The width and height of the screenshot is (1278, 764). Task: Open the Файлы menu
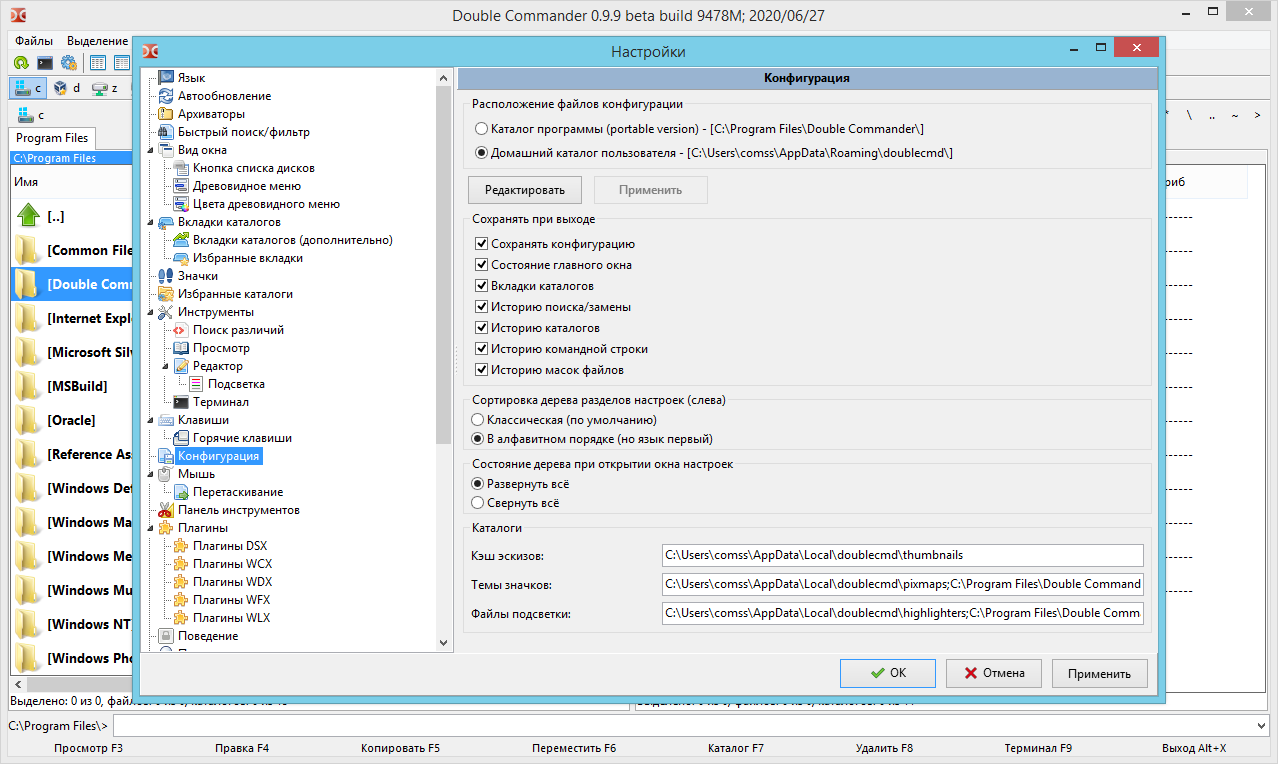coord(34,41)
